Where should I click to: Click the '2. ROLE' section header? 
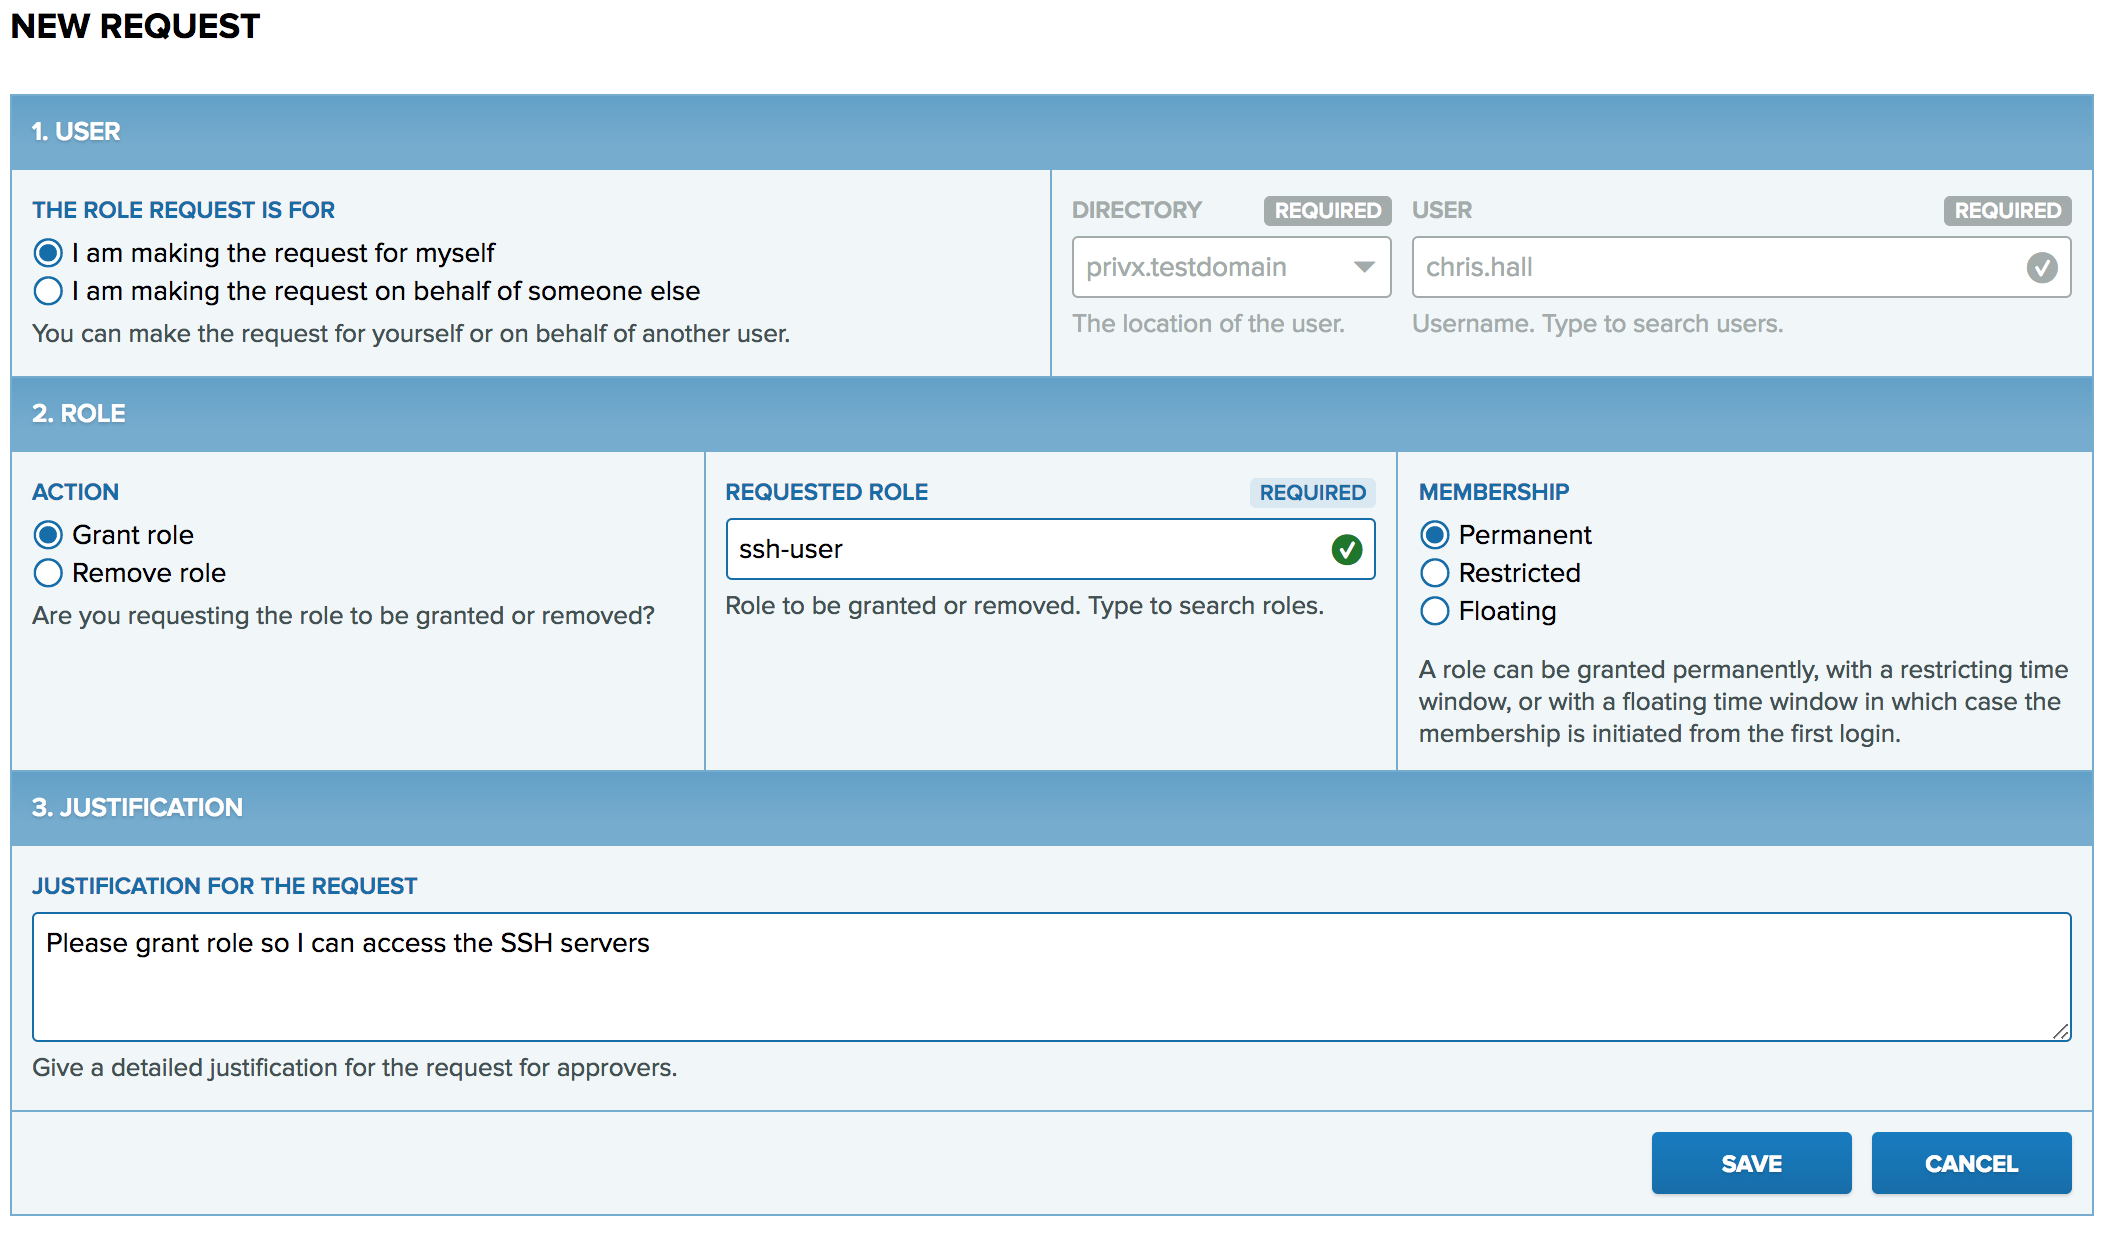[x=79, y=414]
